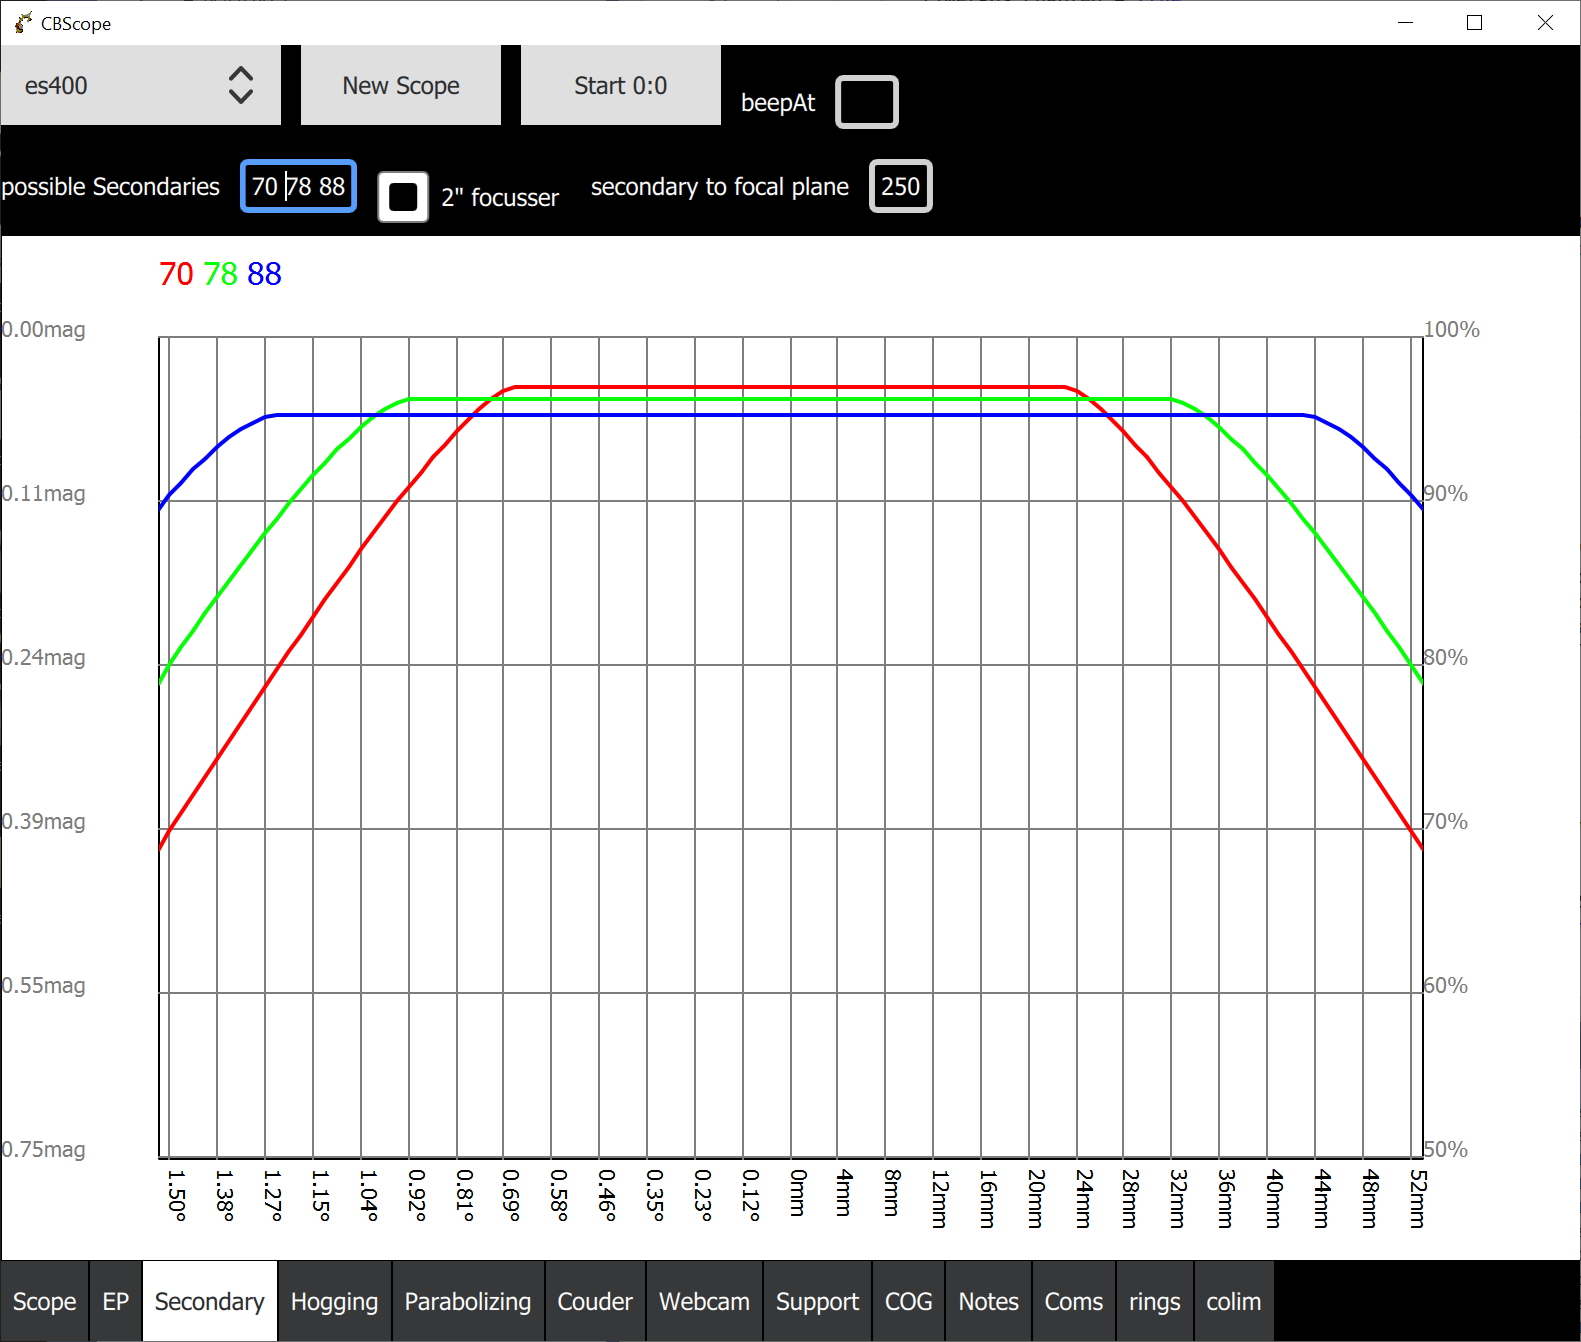Click the 36mm x-axis label
The image size is (1581, 1342).
tap(1226, 1198)
